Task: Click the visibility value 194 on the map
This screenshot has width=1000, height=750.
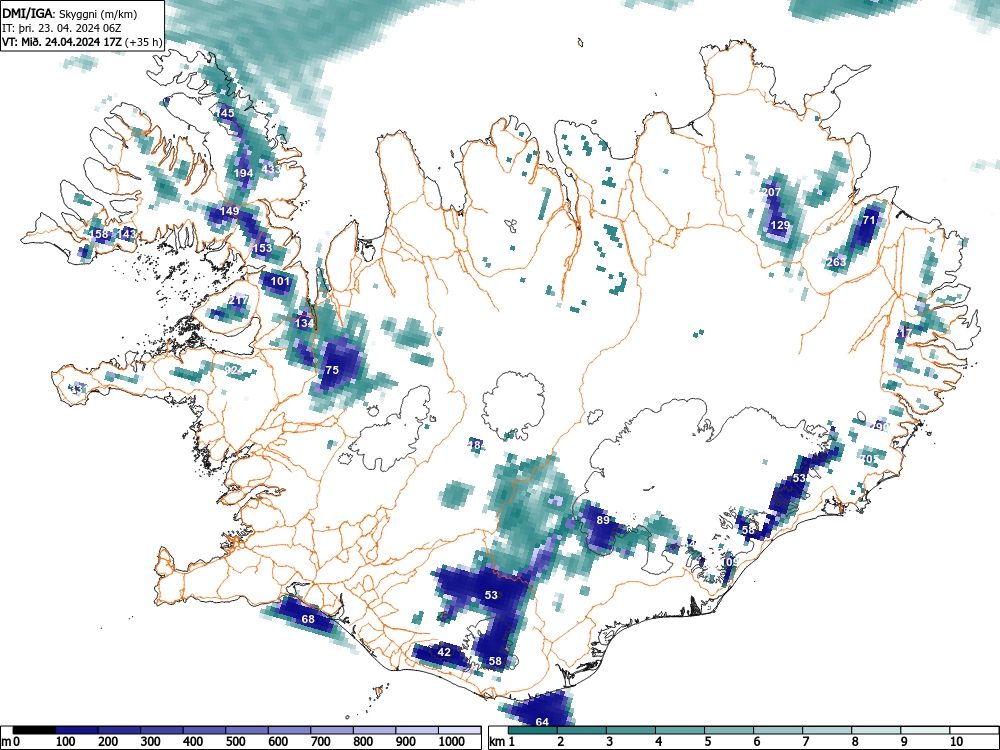Action: pos(244,173)
